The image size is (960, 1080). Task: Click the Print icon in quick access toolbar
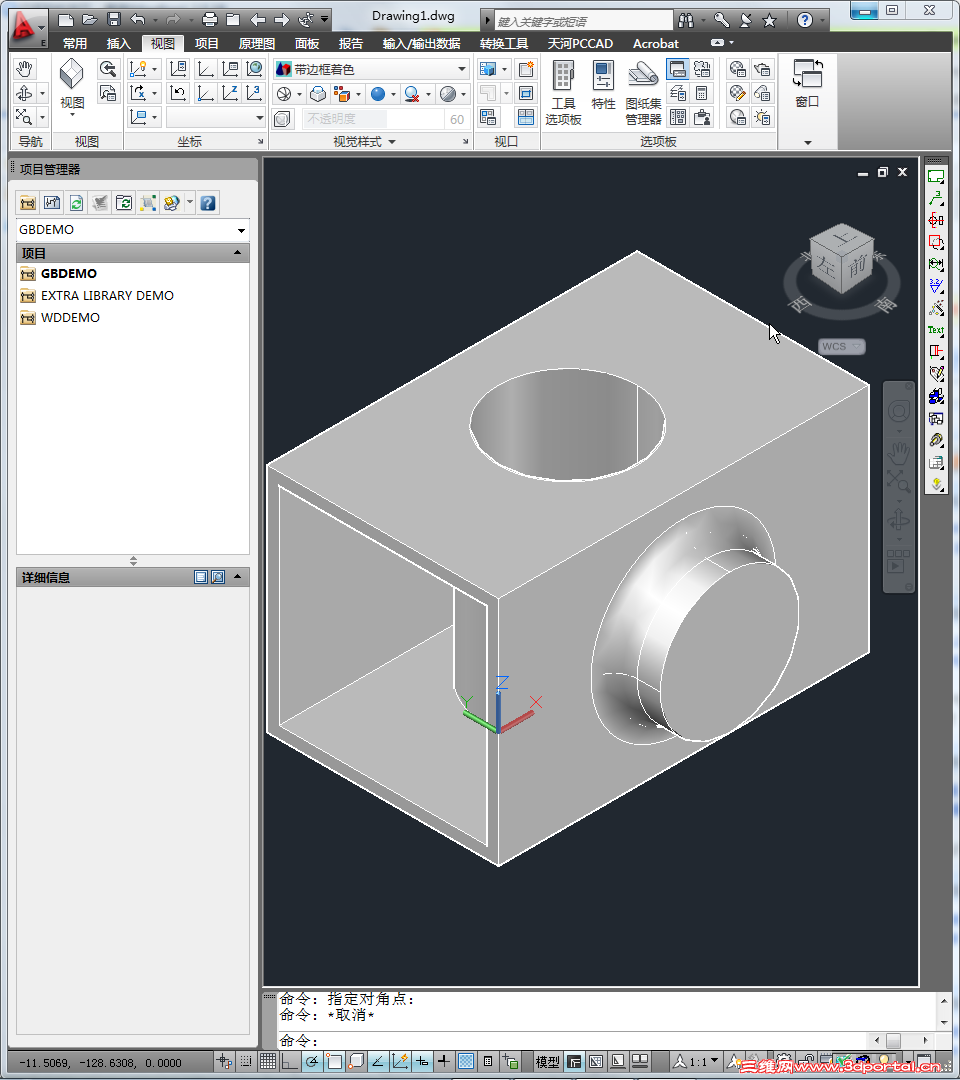(x=210, y=20)
